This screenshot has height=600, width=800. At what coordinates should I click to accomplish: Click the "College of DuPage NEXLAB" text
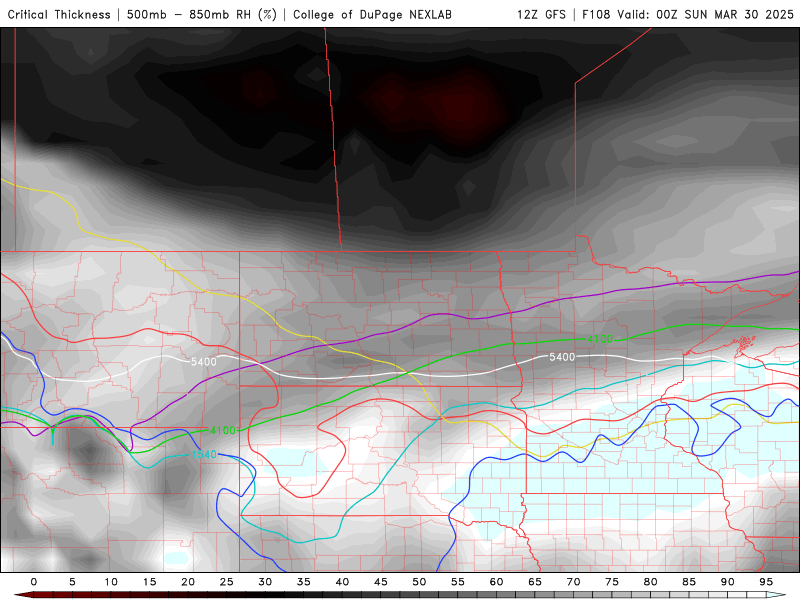coord(372,15)
